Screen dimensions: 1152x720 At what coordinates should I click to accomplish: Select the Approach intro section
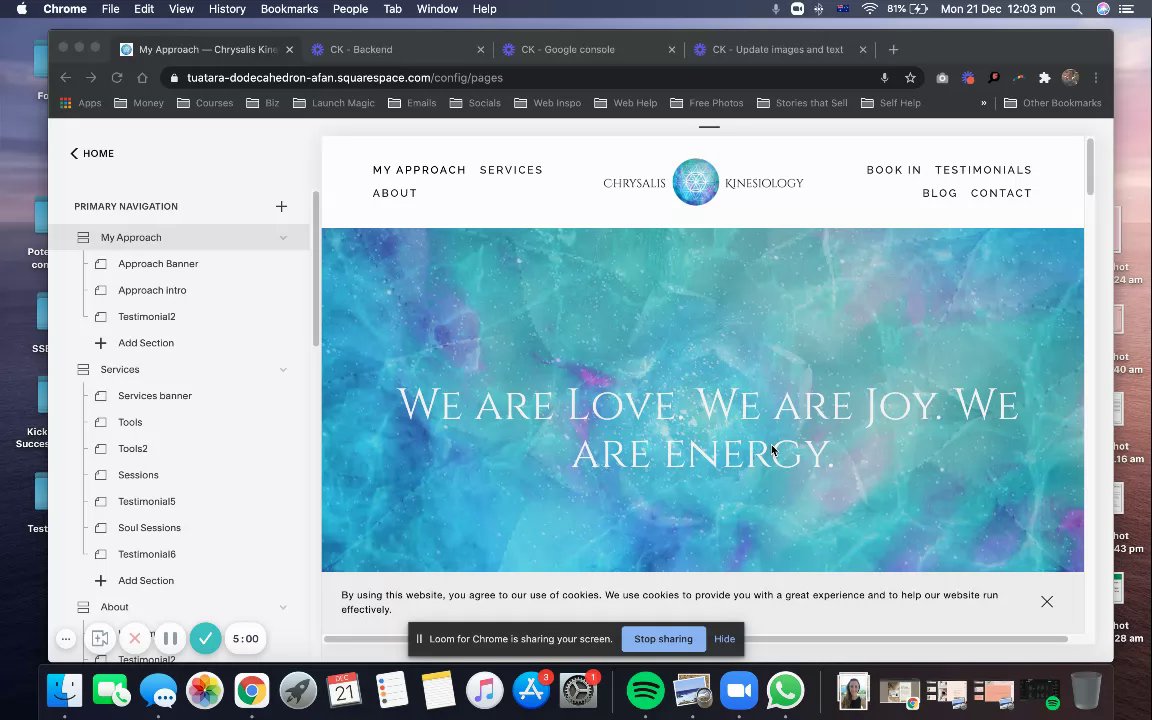point(152,290)
